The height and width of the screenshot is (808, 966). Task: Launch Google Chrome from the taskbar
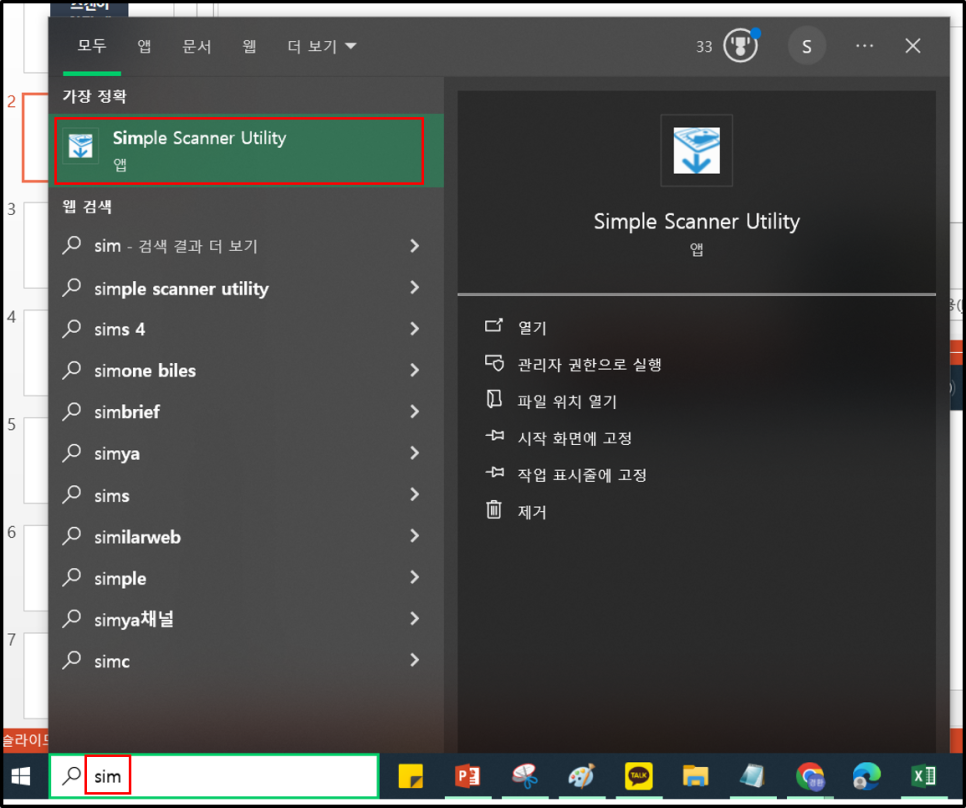pos(809,777)
